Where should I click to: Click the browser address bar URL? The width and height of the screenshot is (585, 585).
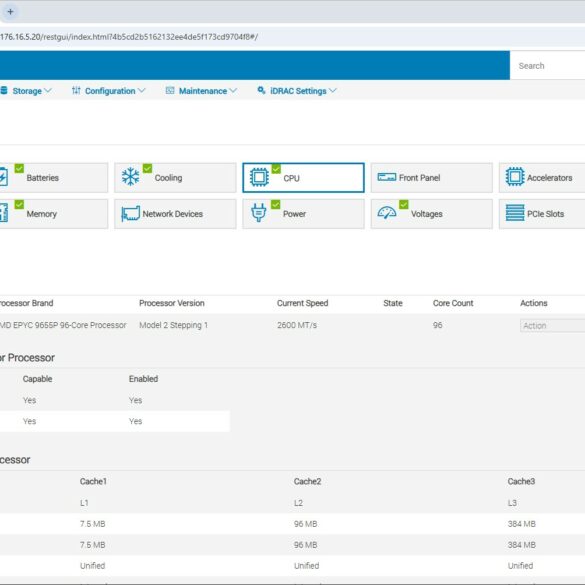(x=129, y=37)
